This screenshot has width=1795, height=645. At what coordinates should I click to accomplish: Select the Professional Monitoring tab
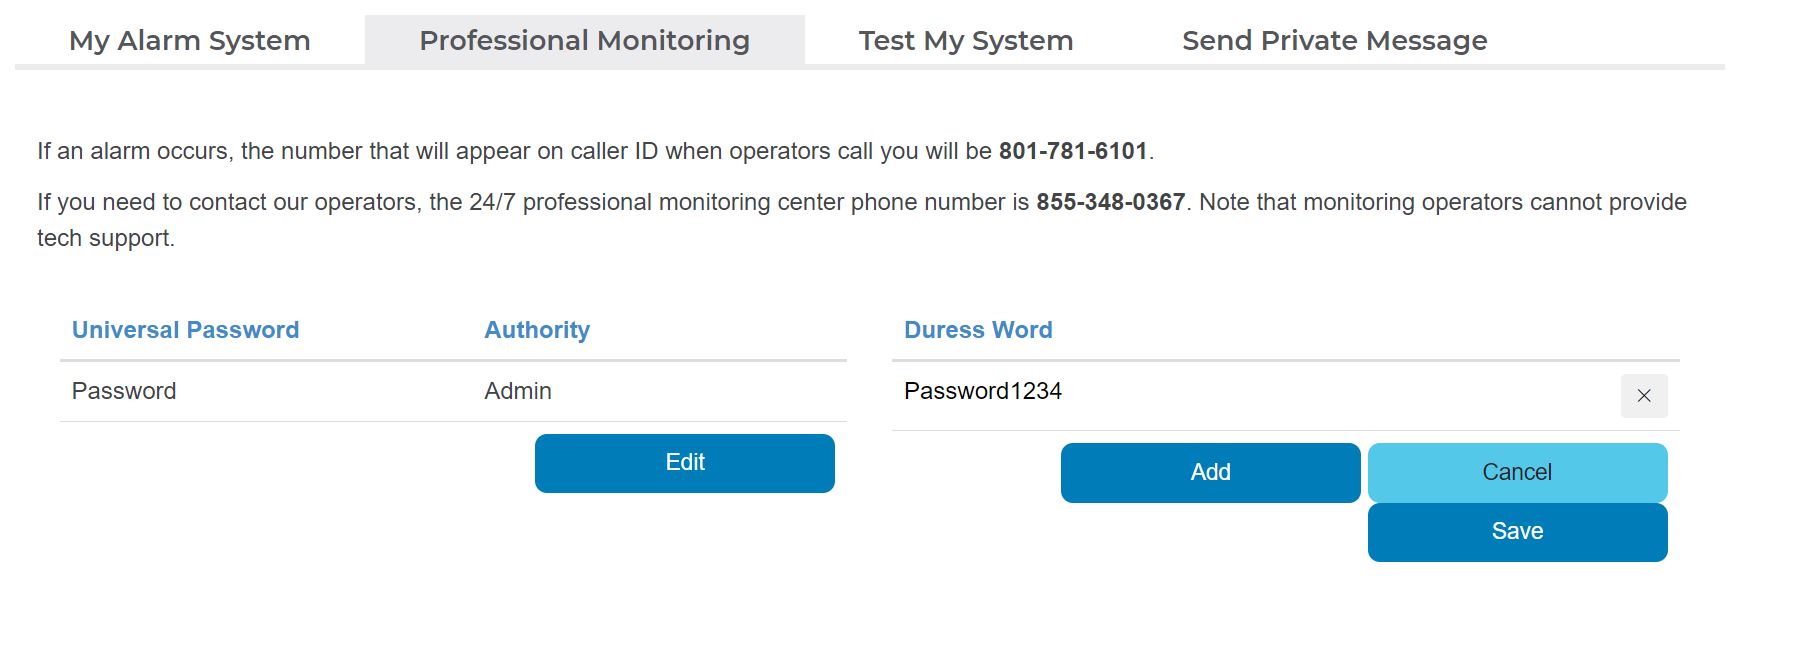click(x=584, y=41)
